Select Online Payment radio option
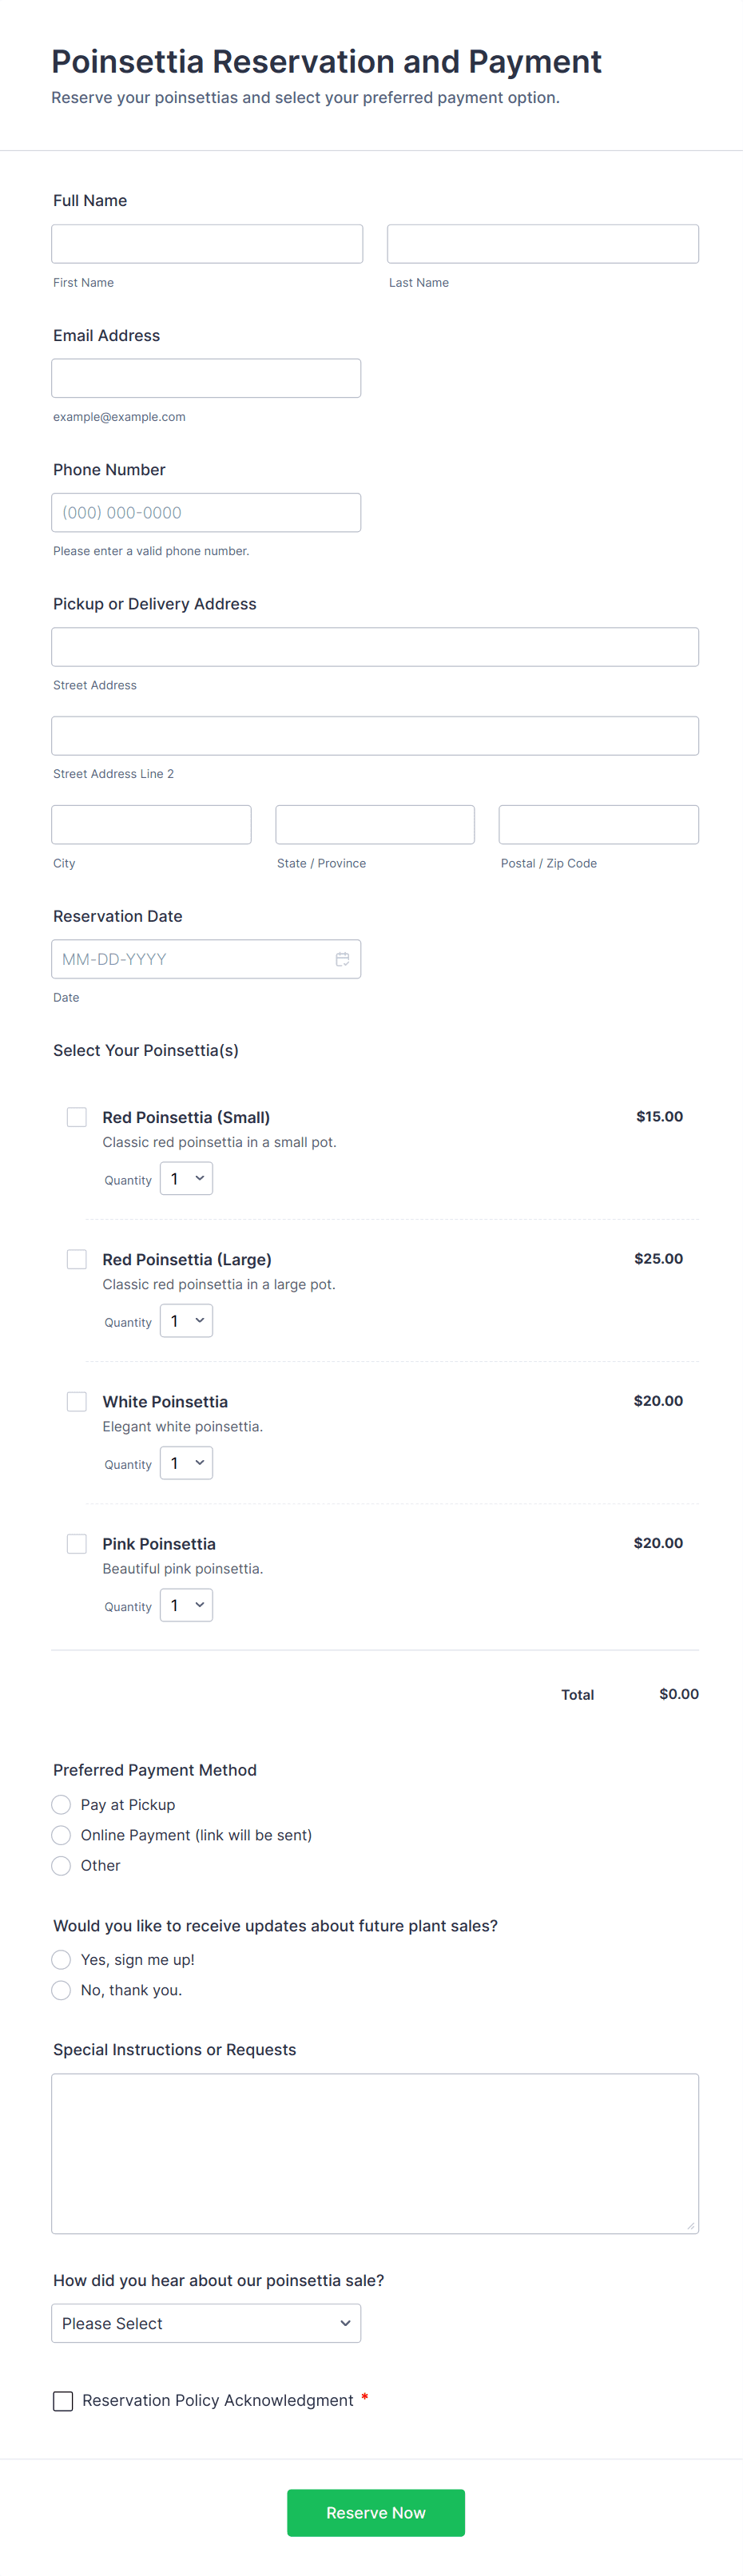This screenshot has width=743, height=2576. click(62, 1835)
